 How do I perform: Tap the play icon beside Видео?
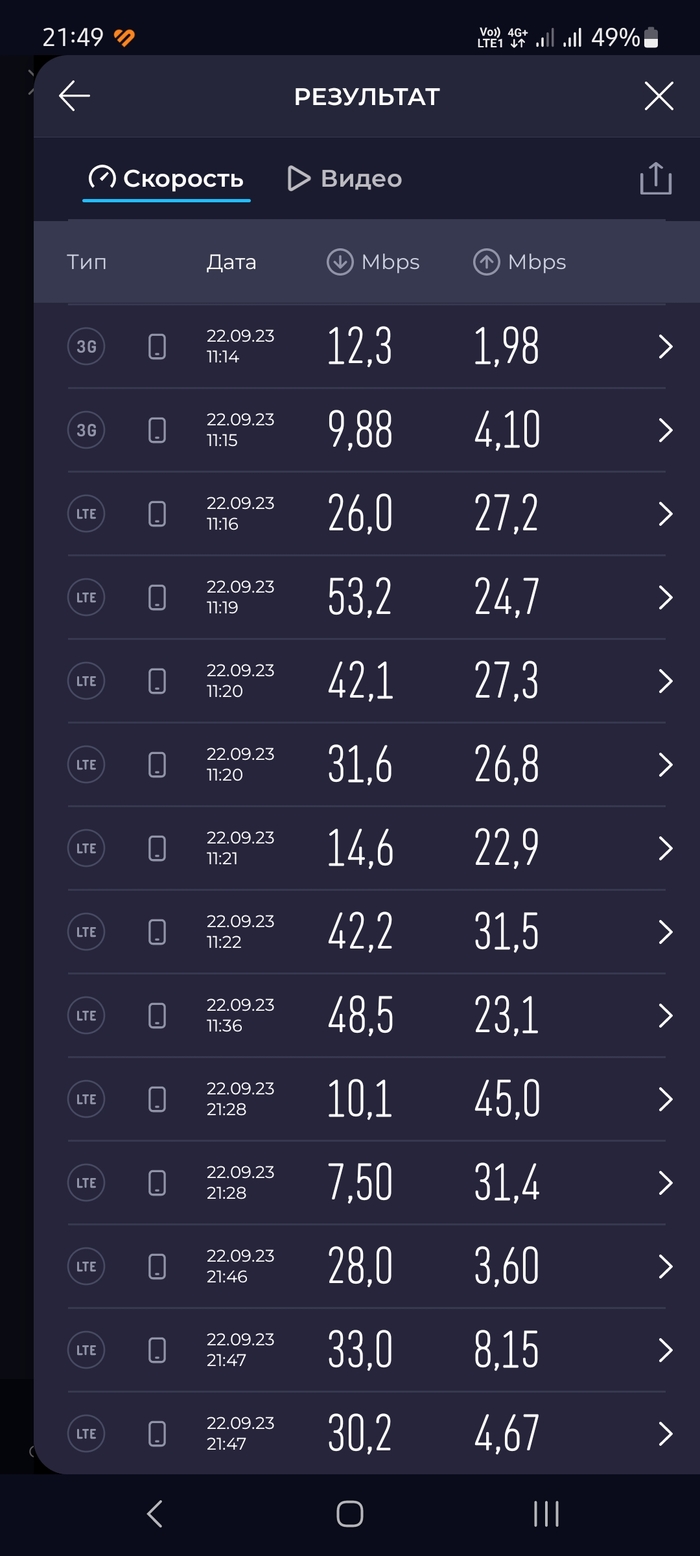pyautogui.click(x=298, y=177)
